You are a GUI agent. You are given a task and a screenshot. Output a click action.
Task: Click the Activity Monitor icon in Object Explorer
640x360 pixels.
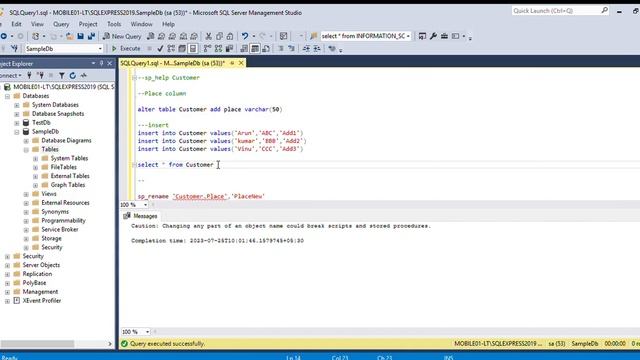pyautogui.click(x=84, y=76)
